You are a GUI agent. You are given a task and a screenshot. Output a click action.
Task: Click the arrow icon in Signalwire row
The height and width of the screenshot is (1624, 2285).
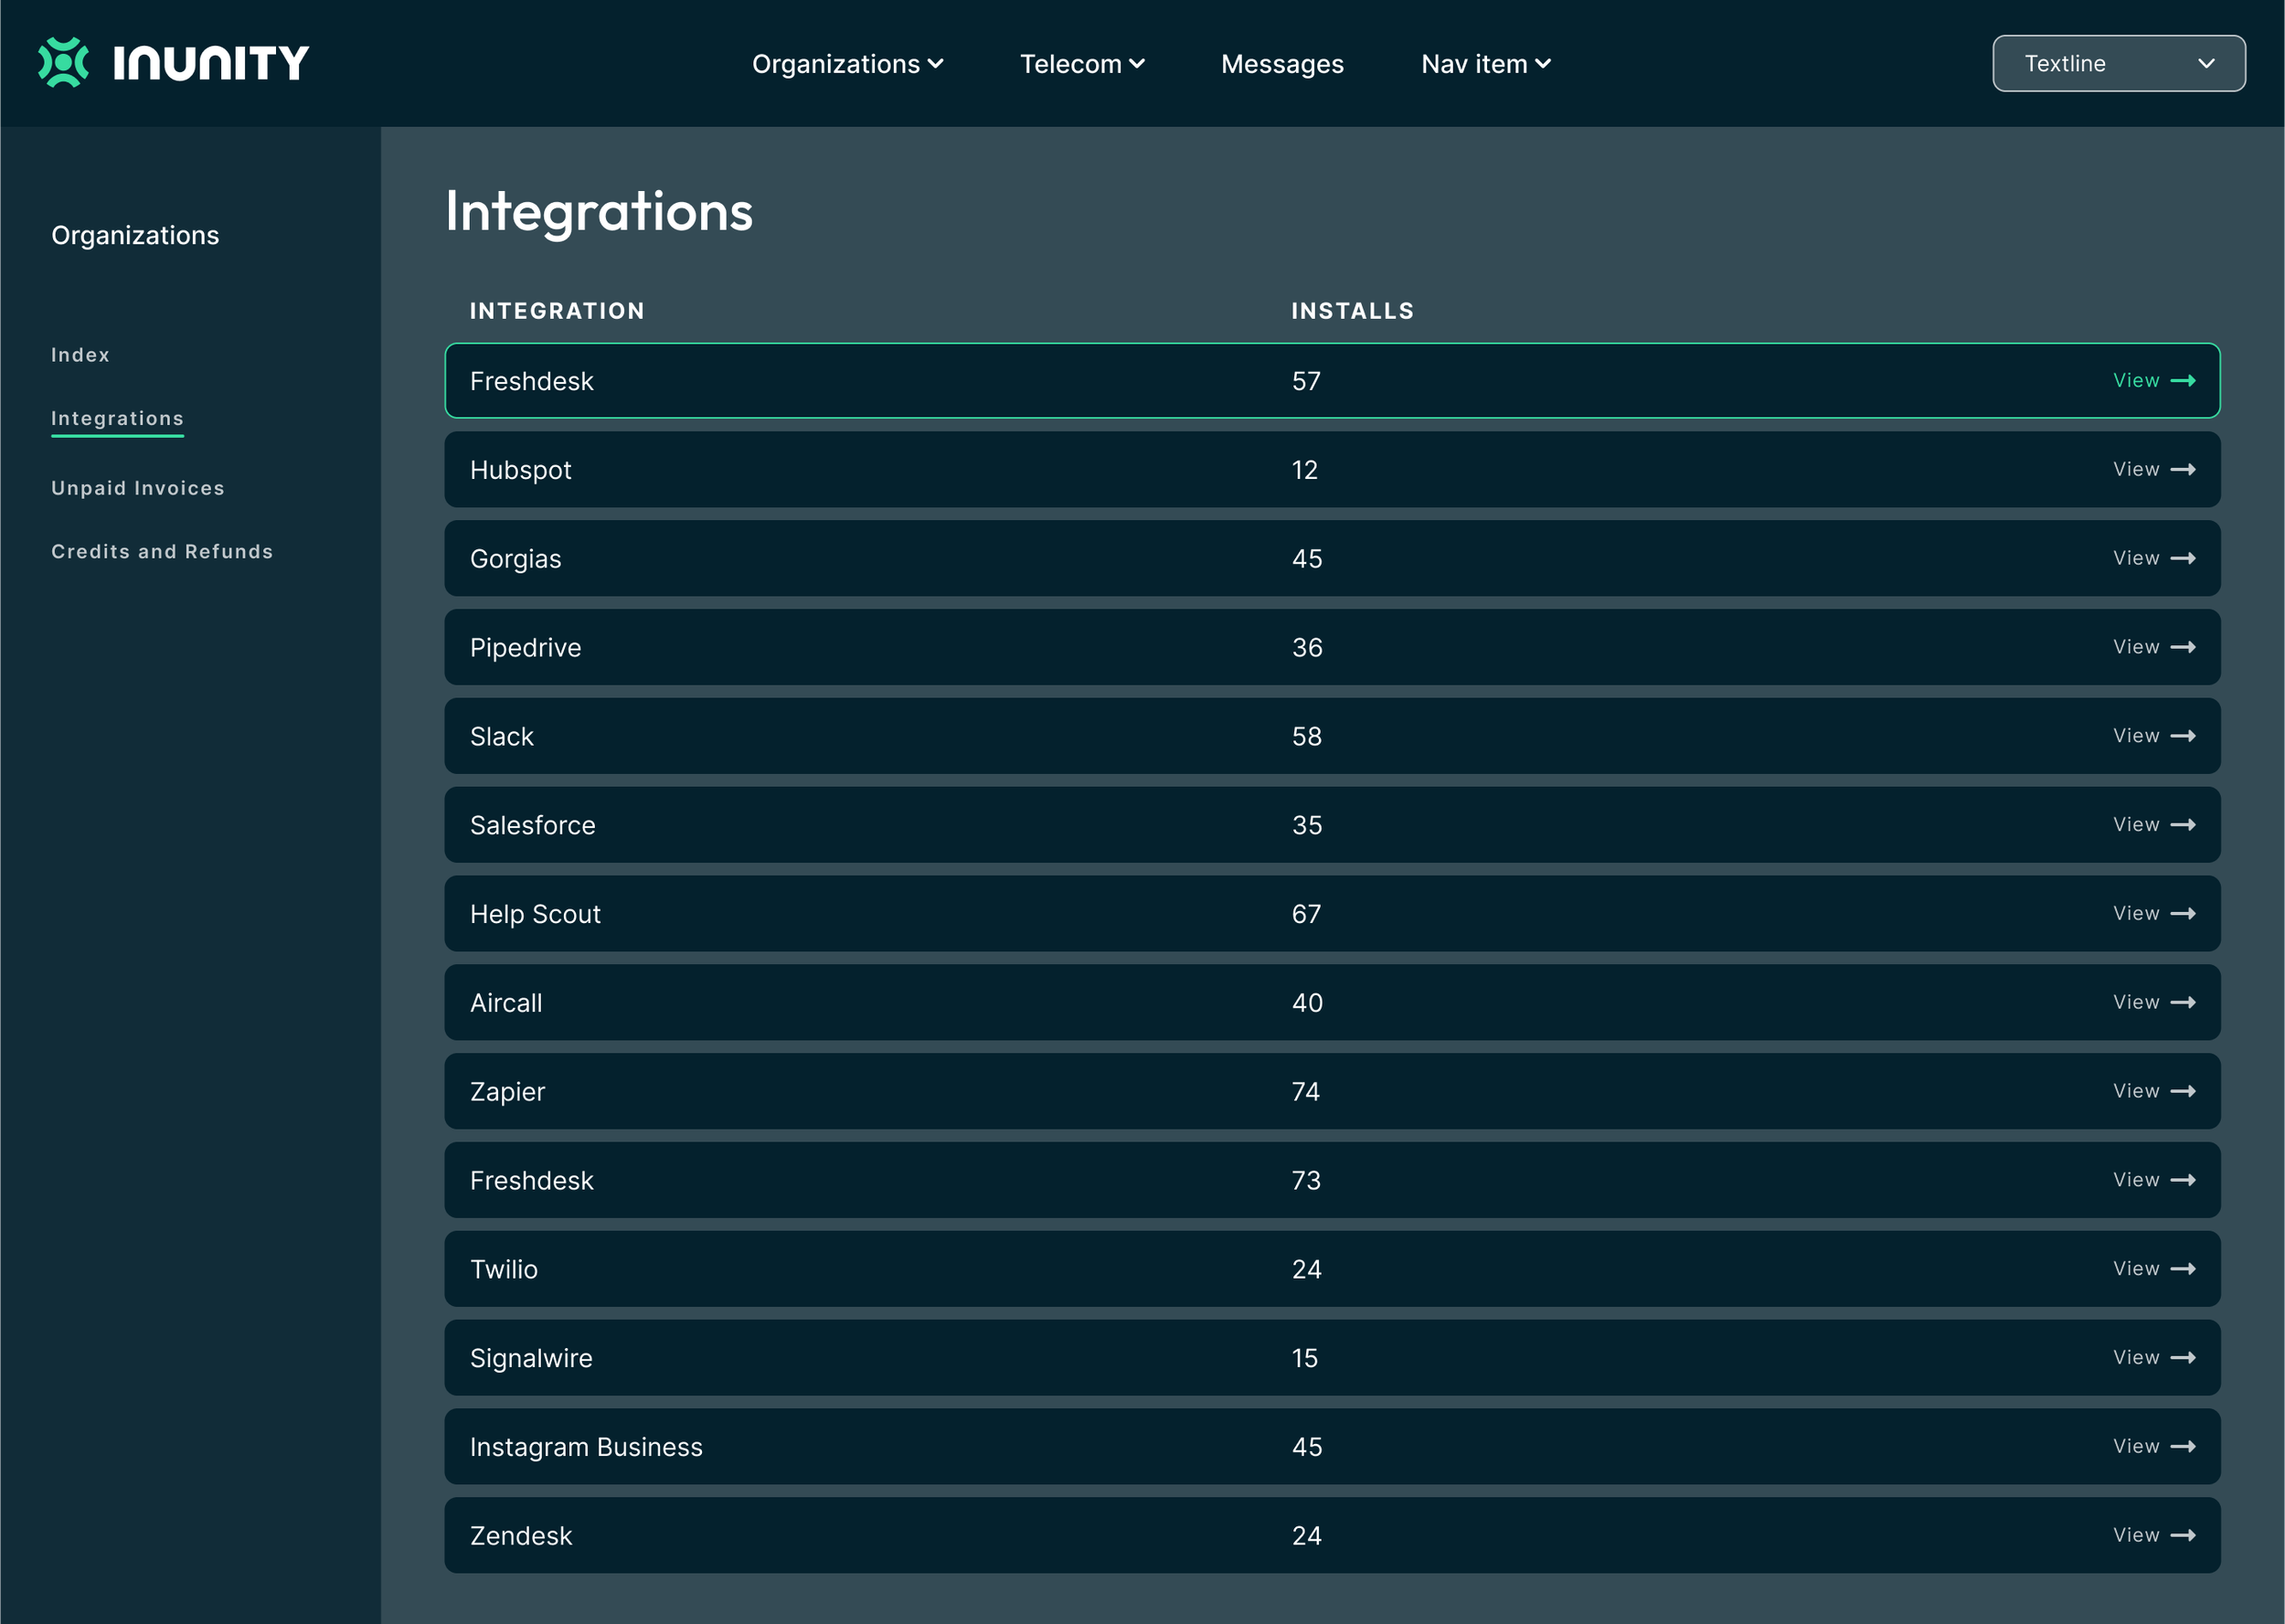2183,1358
